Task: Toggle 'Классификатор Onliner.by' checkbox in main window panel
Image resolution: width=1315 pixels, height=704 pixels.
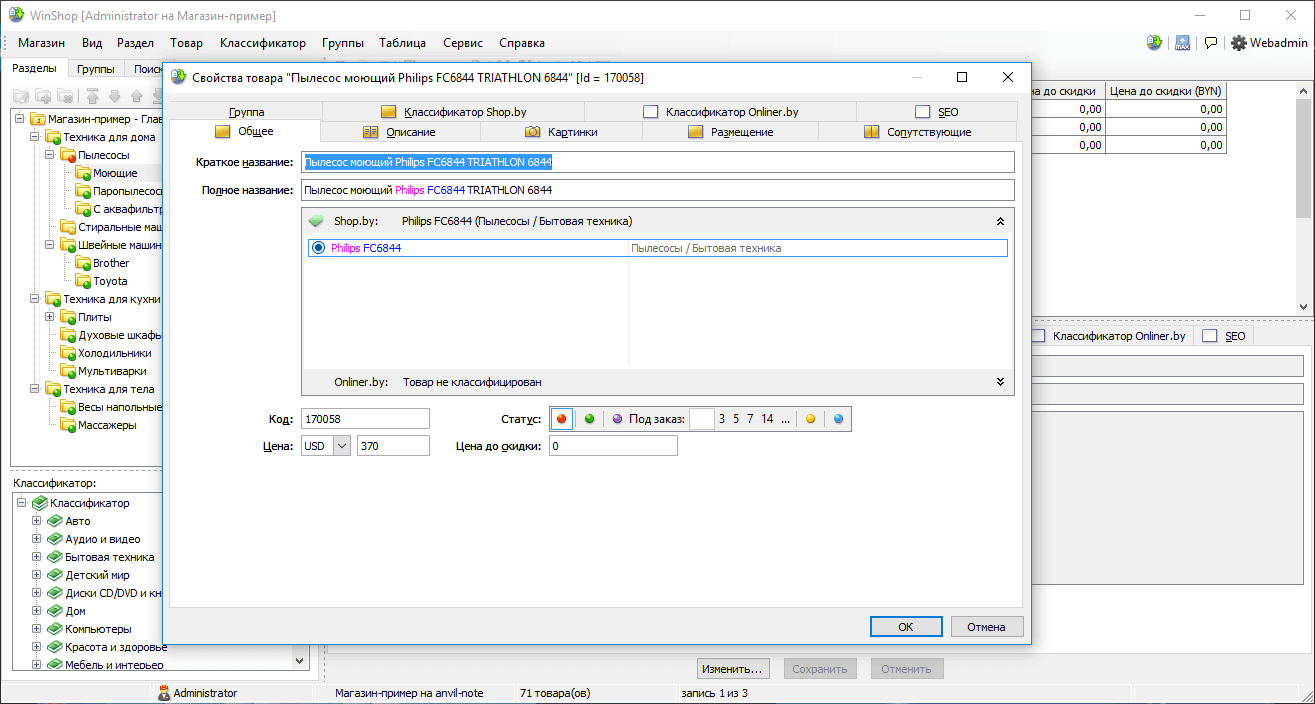Action: [x=1038, y=336]
